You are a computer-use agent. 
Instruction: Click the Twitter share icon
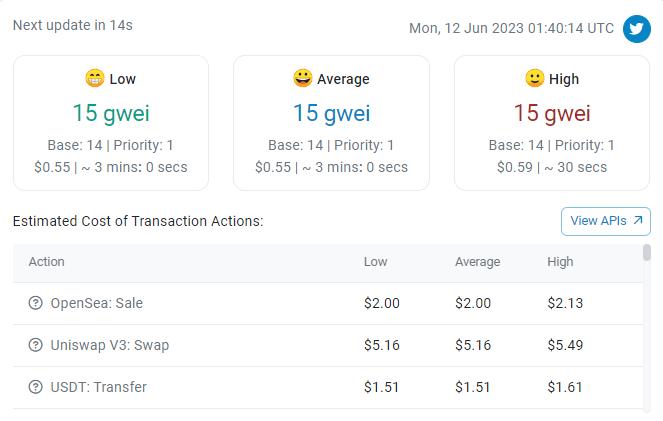(x=637, y=29)
